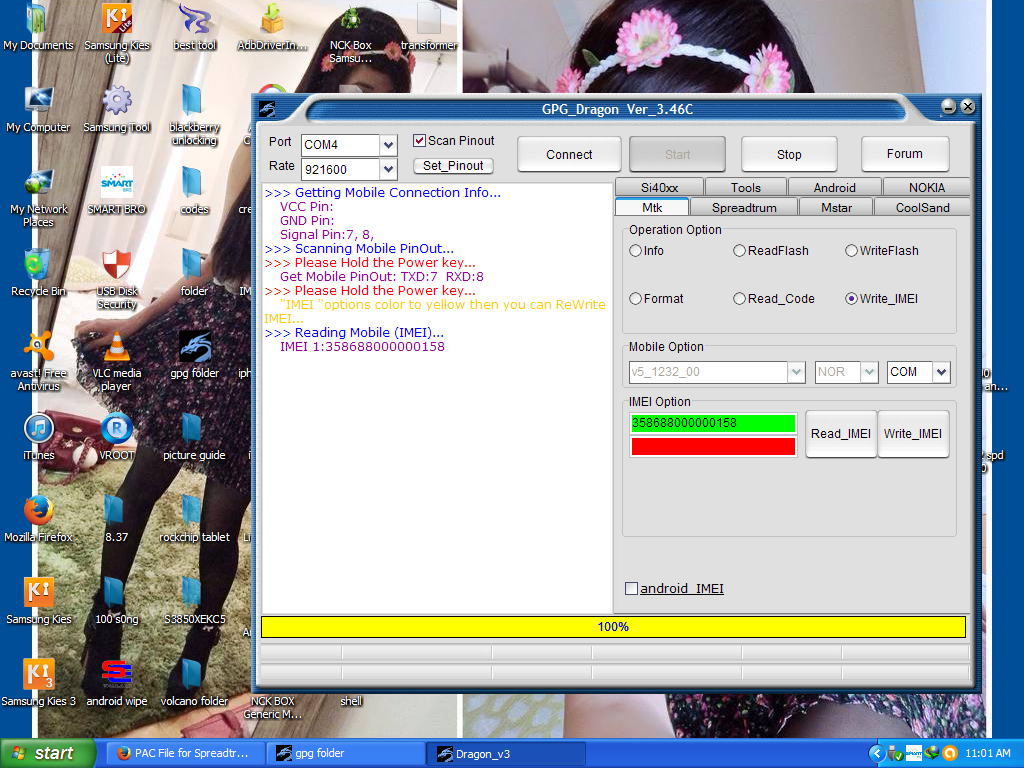1024x768 pixels.
Task: Launch the VROOT desktop shortcut
Action: click(117, 430)
